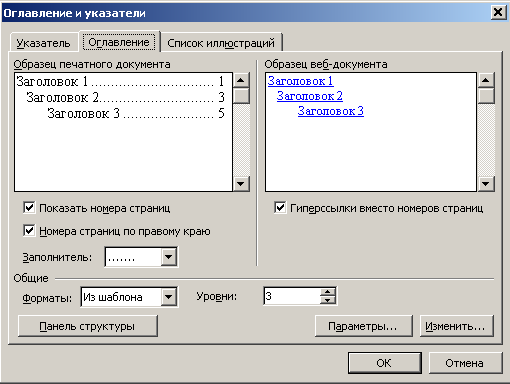Click web preview scroll down arrow

click(486, 184)
